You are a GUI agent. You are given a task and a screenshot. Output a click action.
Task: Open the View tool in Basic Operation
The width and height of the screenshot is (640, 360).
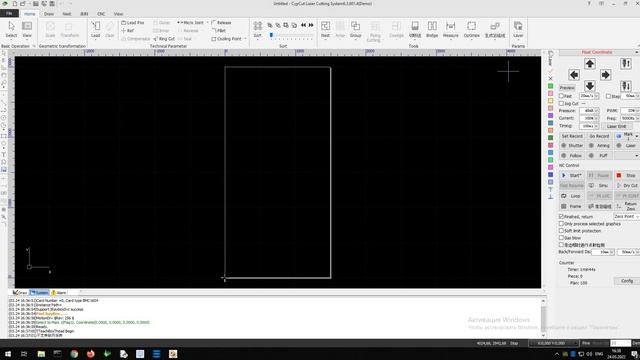click(27, 29)
